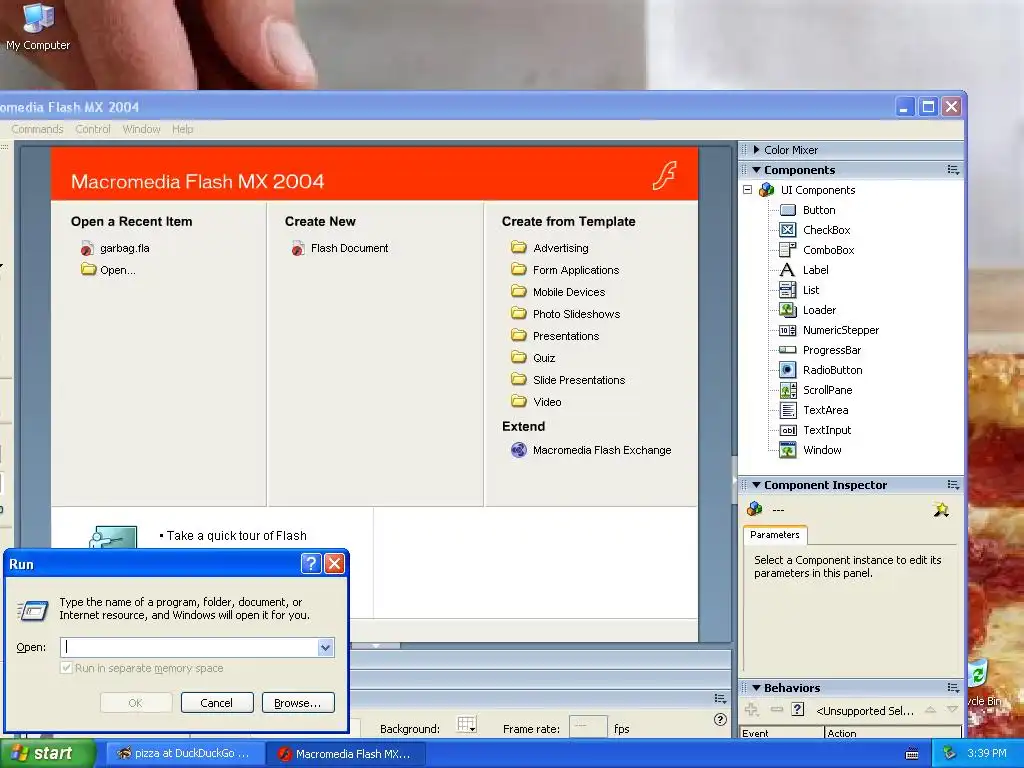The height and width of the screenshot is (768, 1024).
Task: Click Take a quick tour of Flash
Action: click(236, 536)
